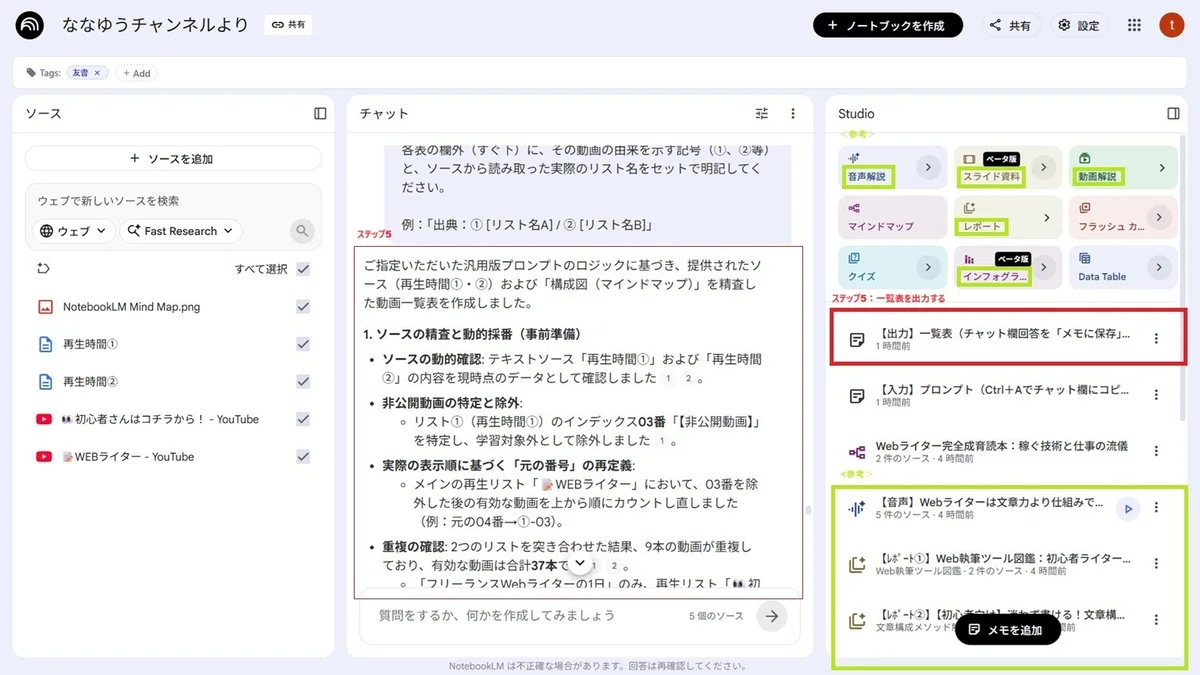Uncheck the 再生時間② source checkbox
The image size is (1200, 675).
303,381
